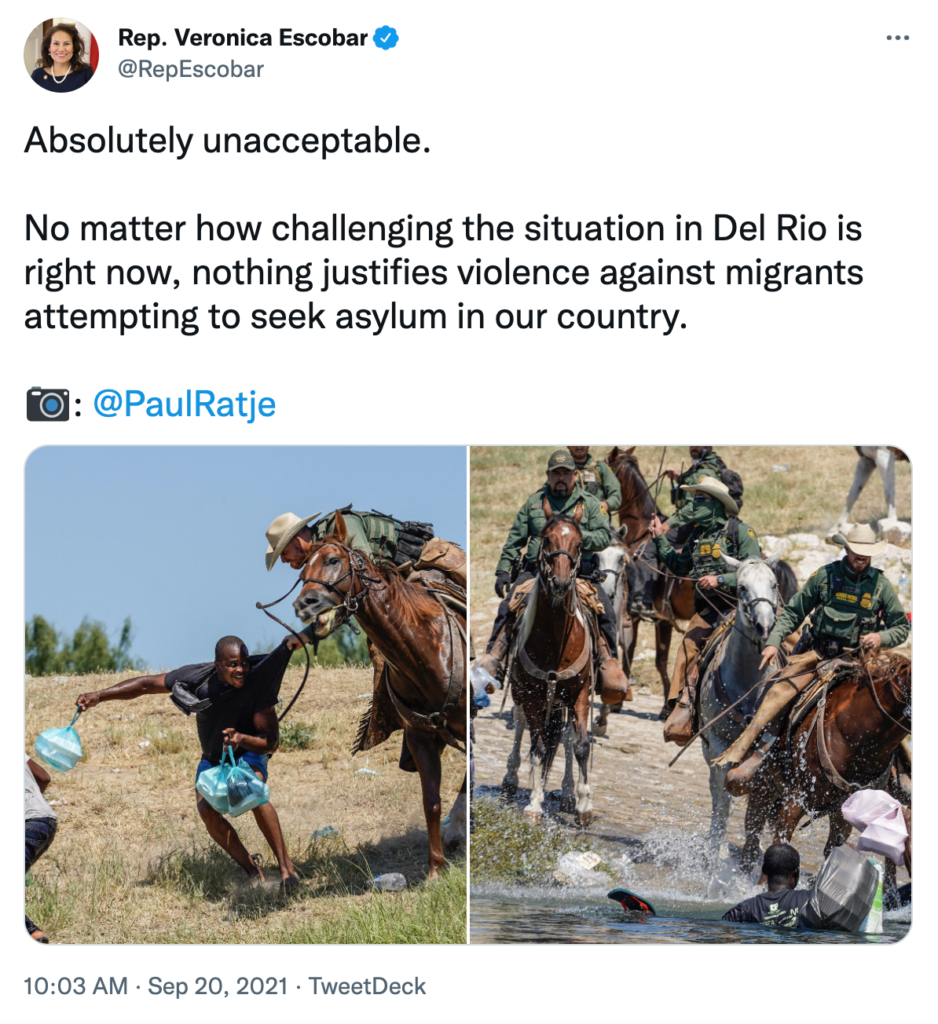Click the 'situation in Del Rio' tweet paragraph
This screenshot has width=938, height=1024.
click(444, 272)
